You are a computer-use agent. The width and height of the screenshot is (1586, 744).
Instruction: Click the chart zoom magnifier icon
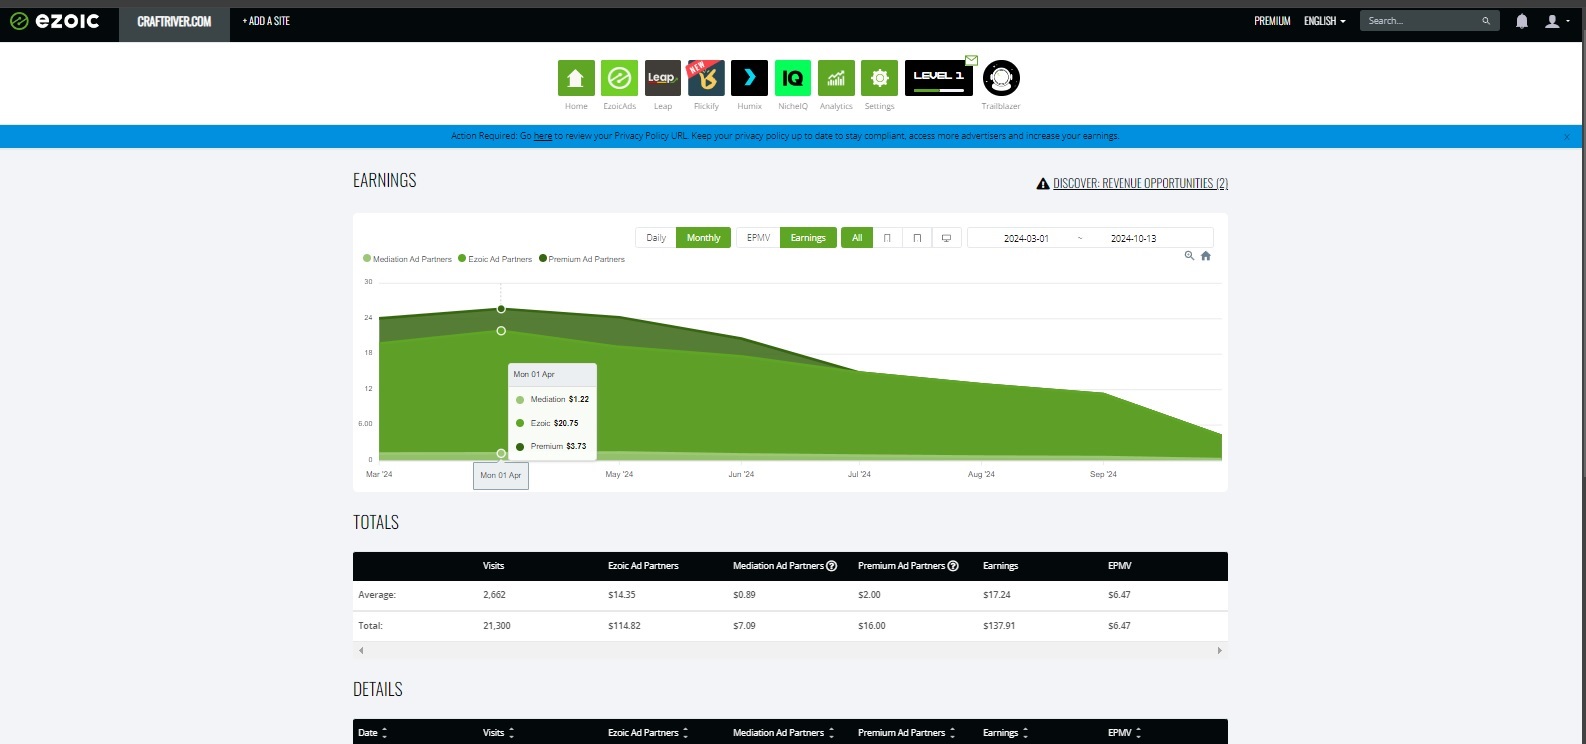[1189, 256]
